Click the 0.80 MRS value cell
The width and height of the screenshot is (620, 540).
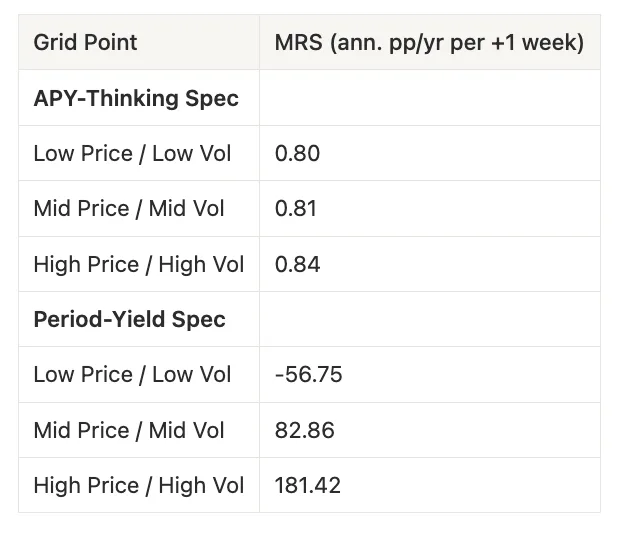click(x=430, y=153)
